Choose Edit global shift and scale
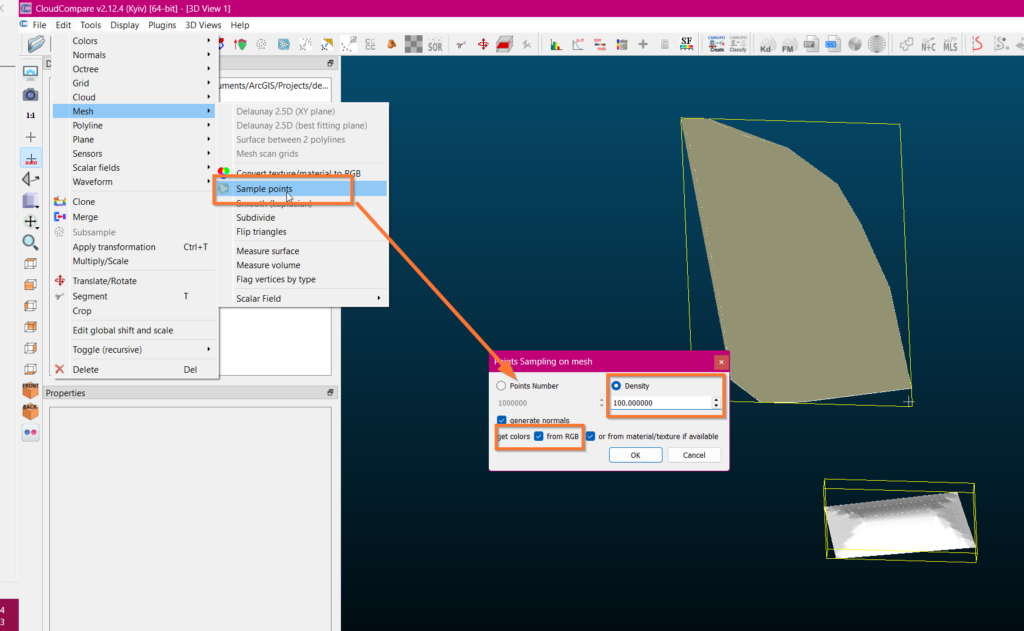The height and width of the screenshot is (631, 1024). click(x=135, y=331)
